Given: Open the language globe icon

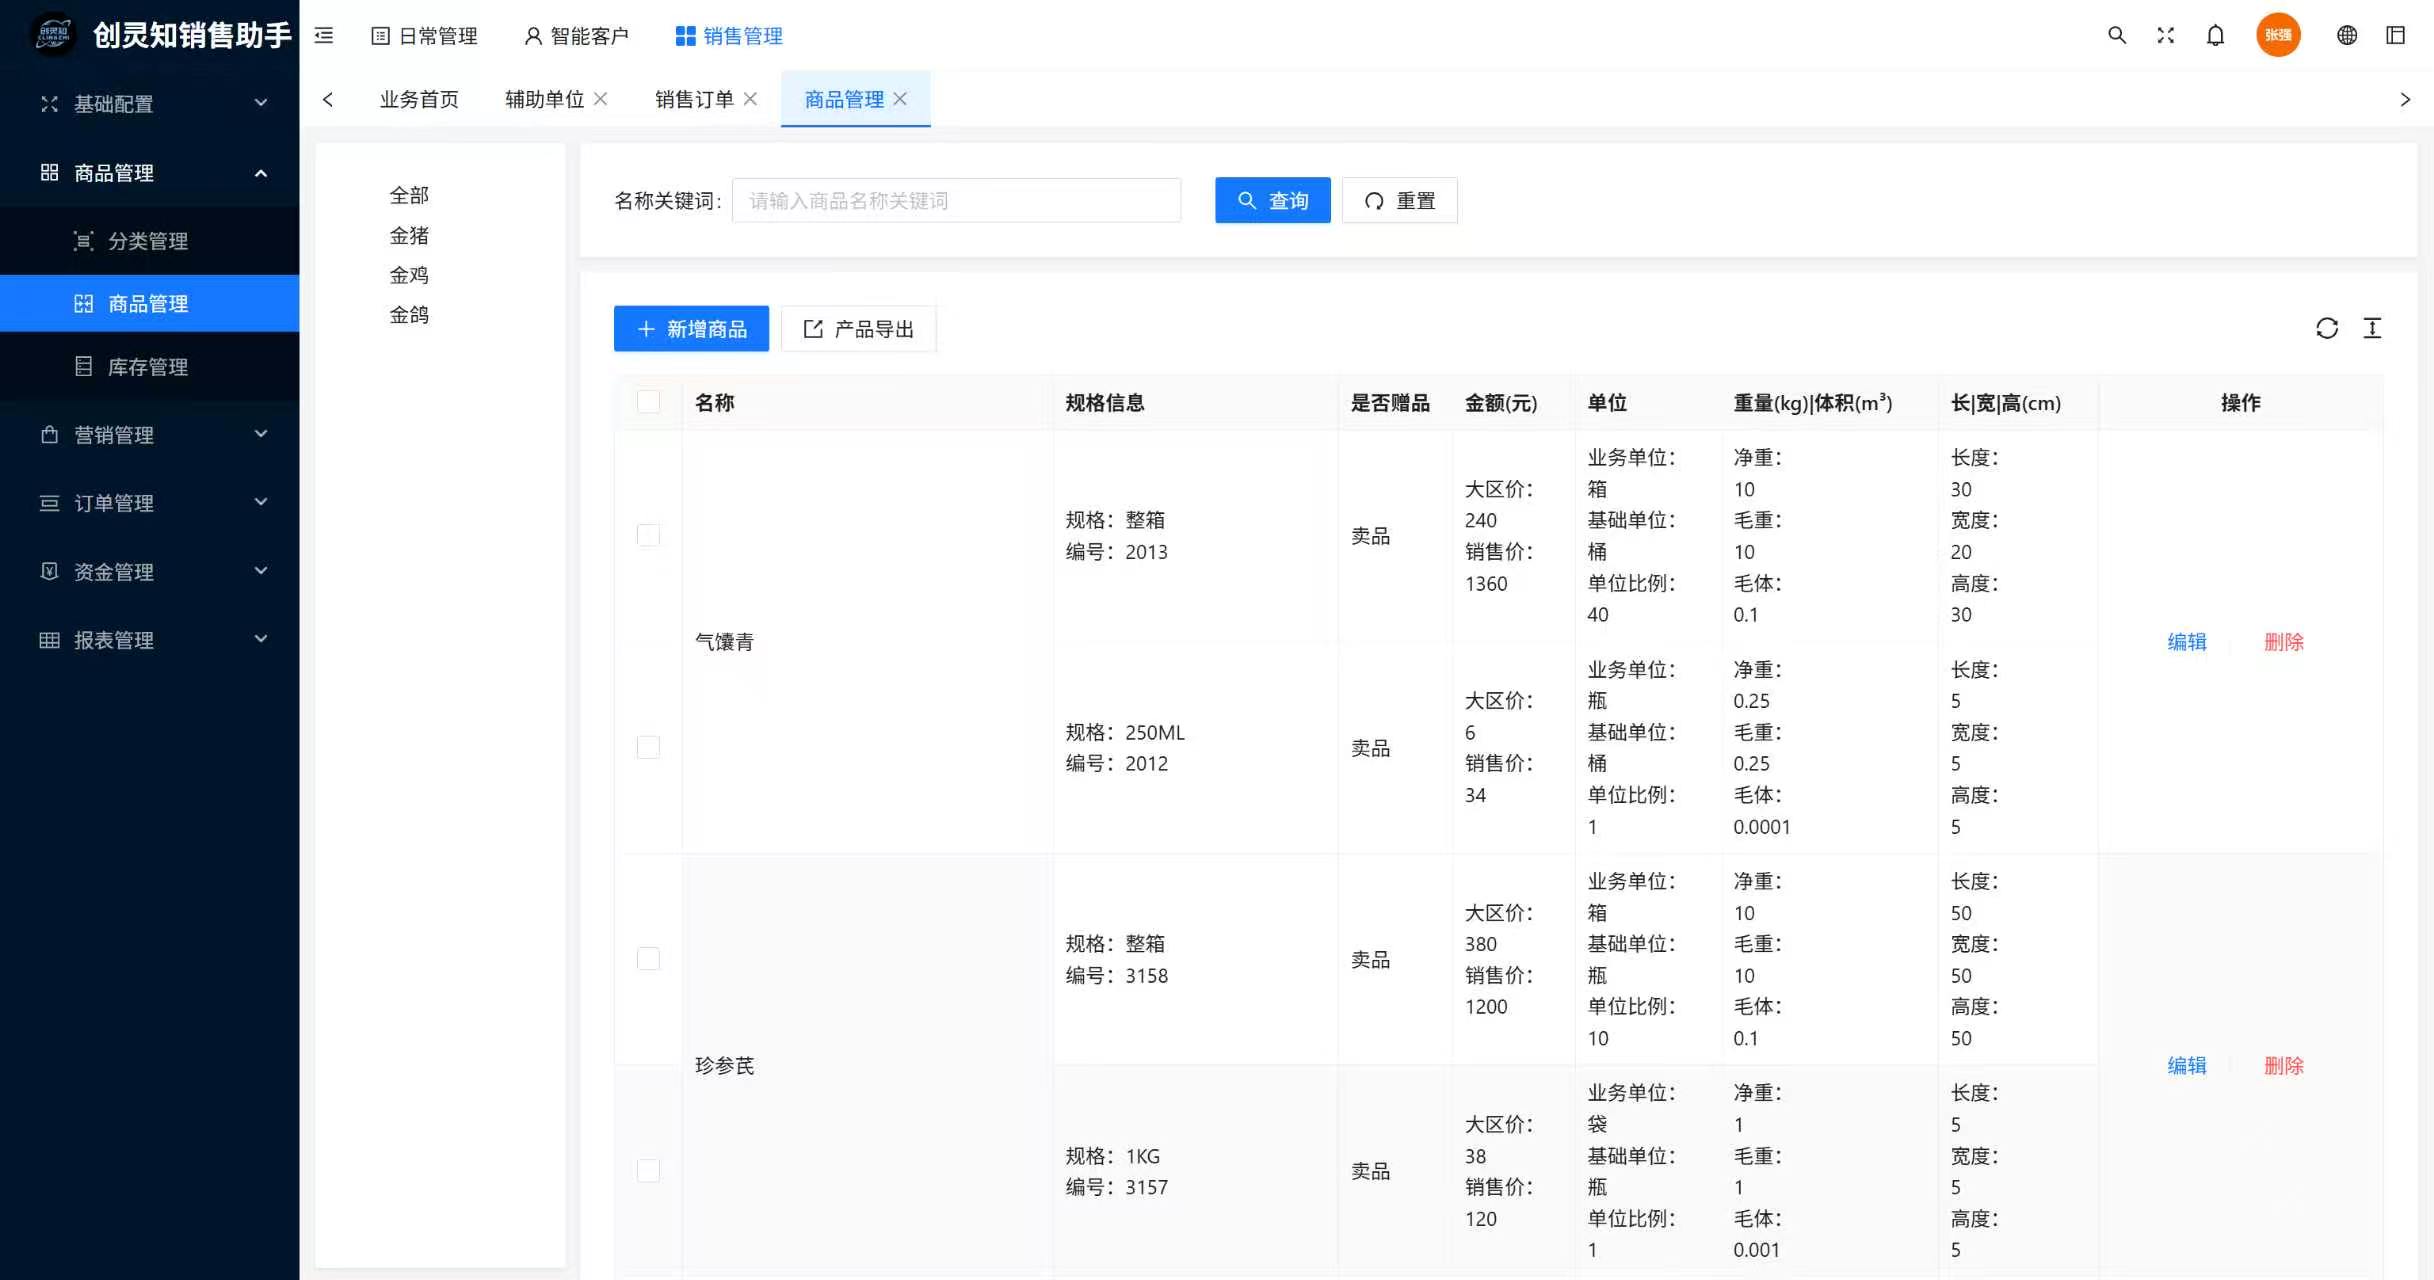Looking at the screenshot, I should click(x=2347, y=35).
